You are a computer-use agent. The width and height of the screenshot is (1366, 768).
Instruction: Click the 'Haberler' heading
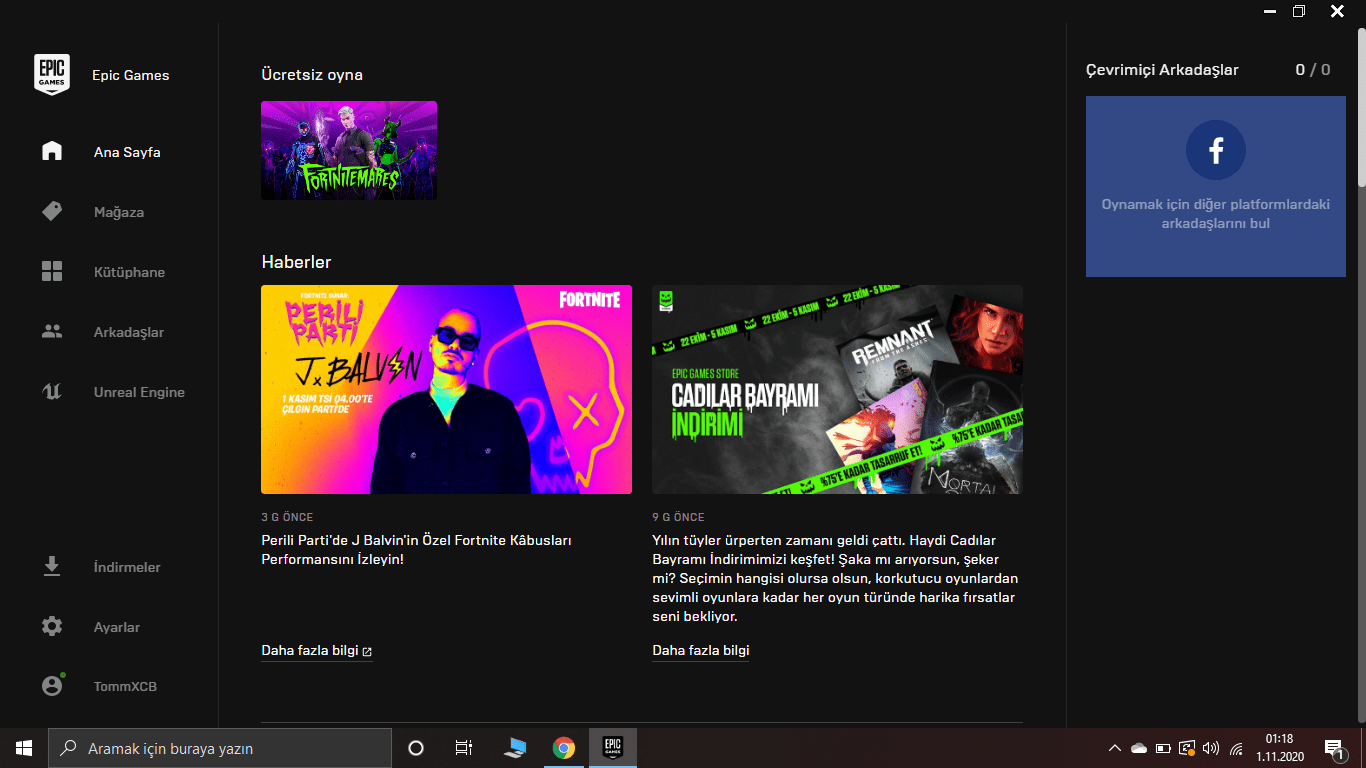coord(296,262)
